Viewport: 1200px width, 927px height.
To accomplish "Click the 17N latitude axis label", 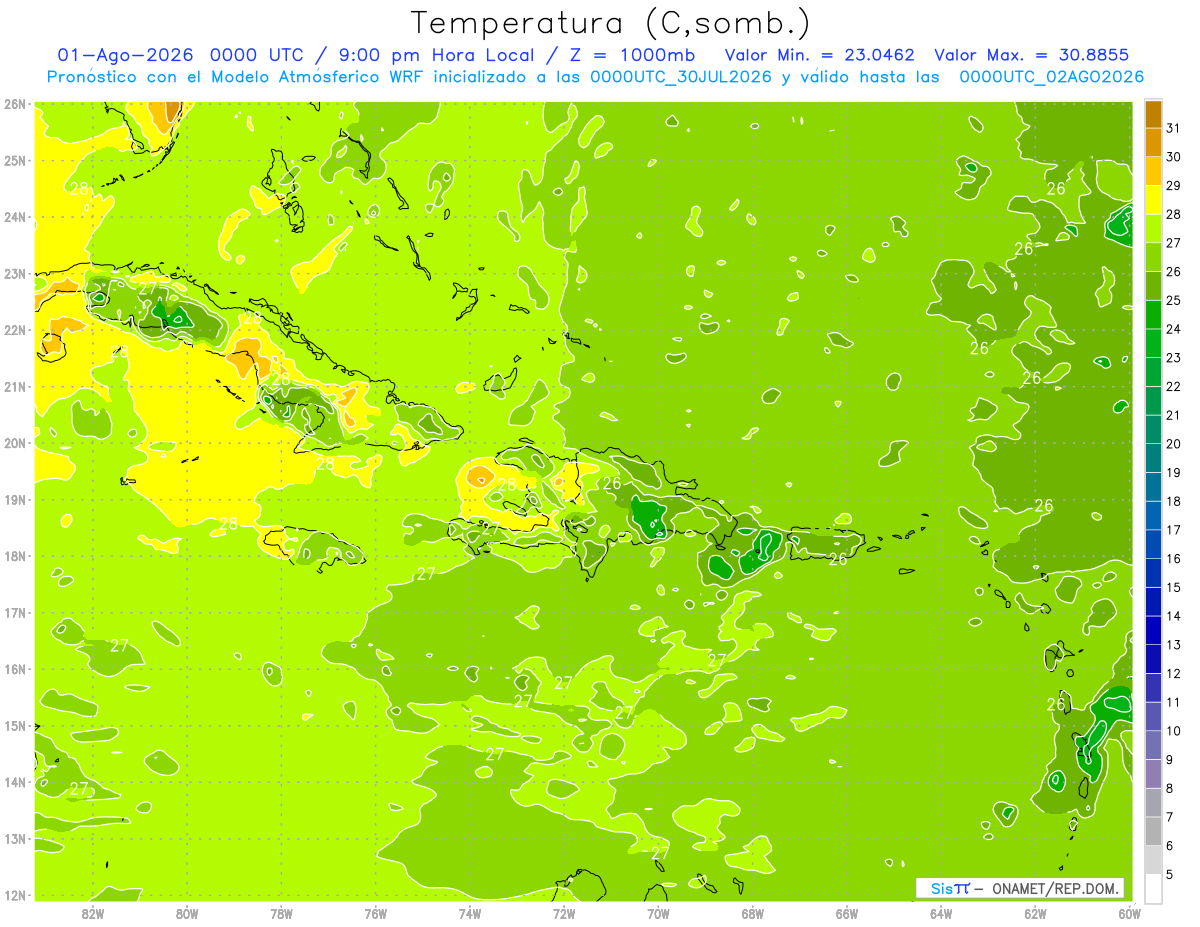I will [x=15, y=612].
